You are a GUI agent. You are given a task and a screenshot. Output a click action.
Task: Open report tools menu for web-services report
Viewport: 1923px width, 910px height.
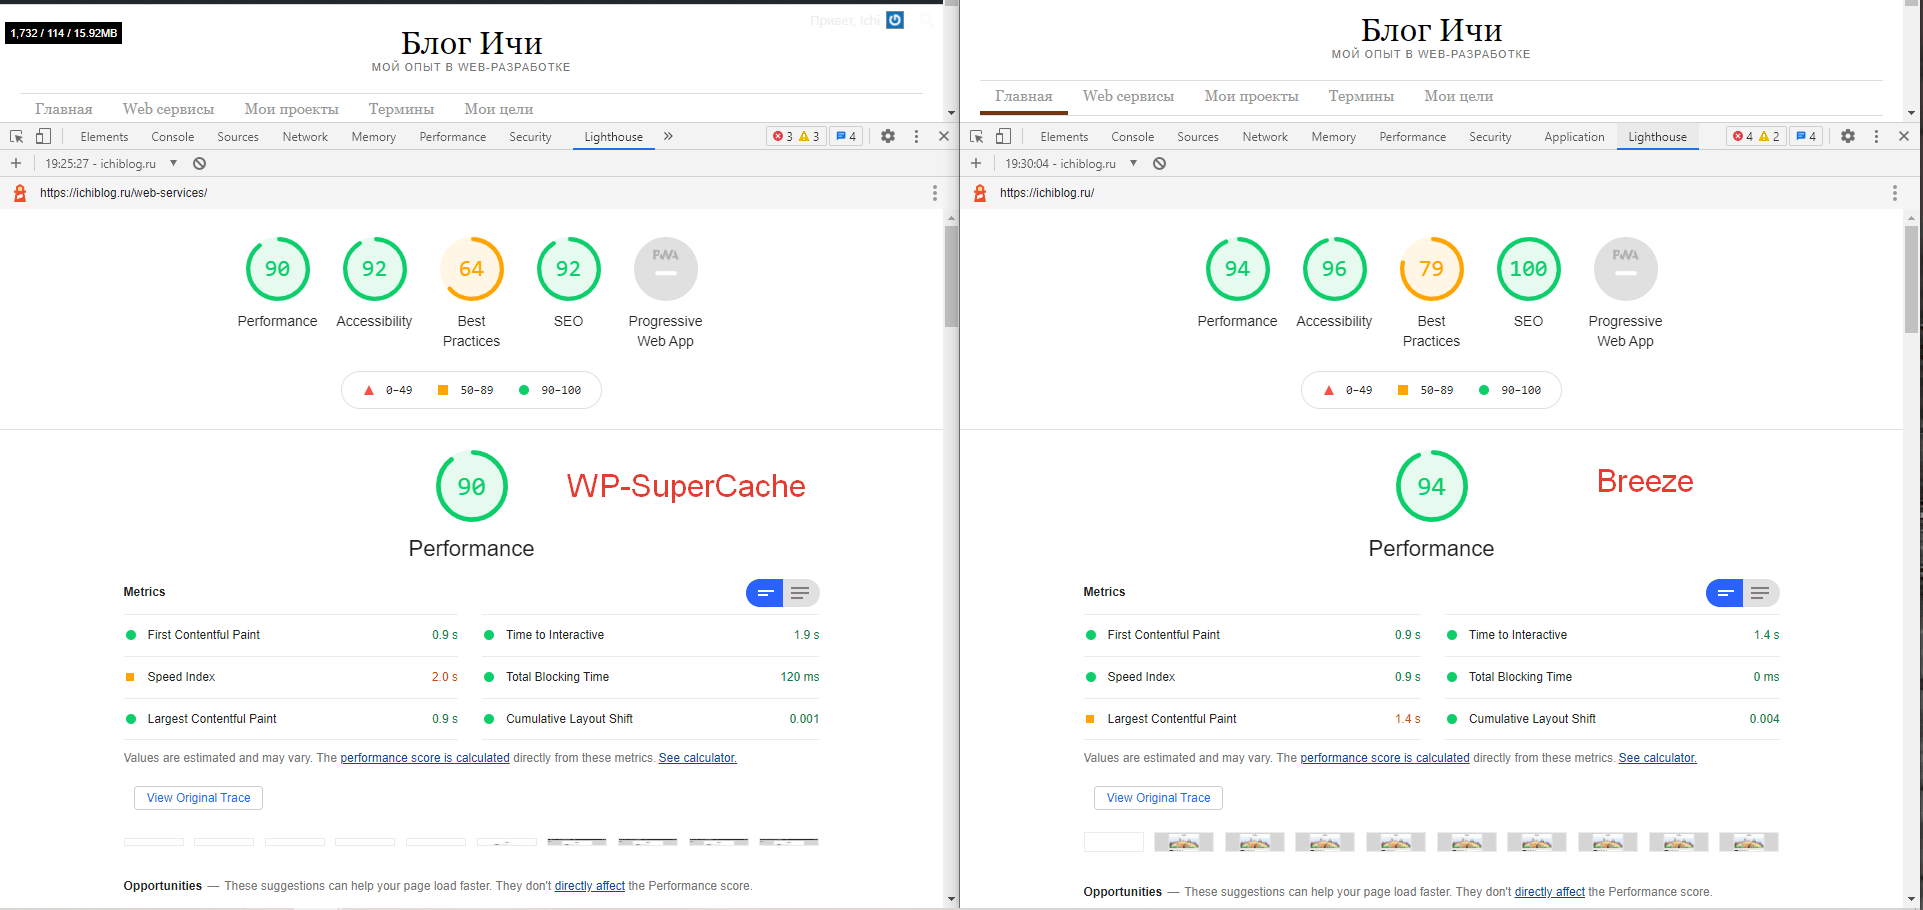[935, 193]
